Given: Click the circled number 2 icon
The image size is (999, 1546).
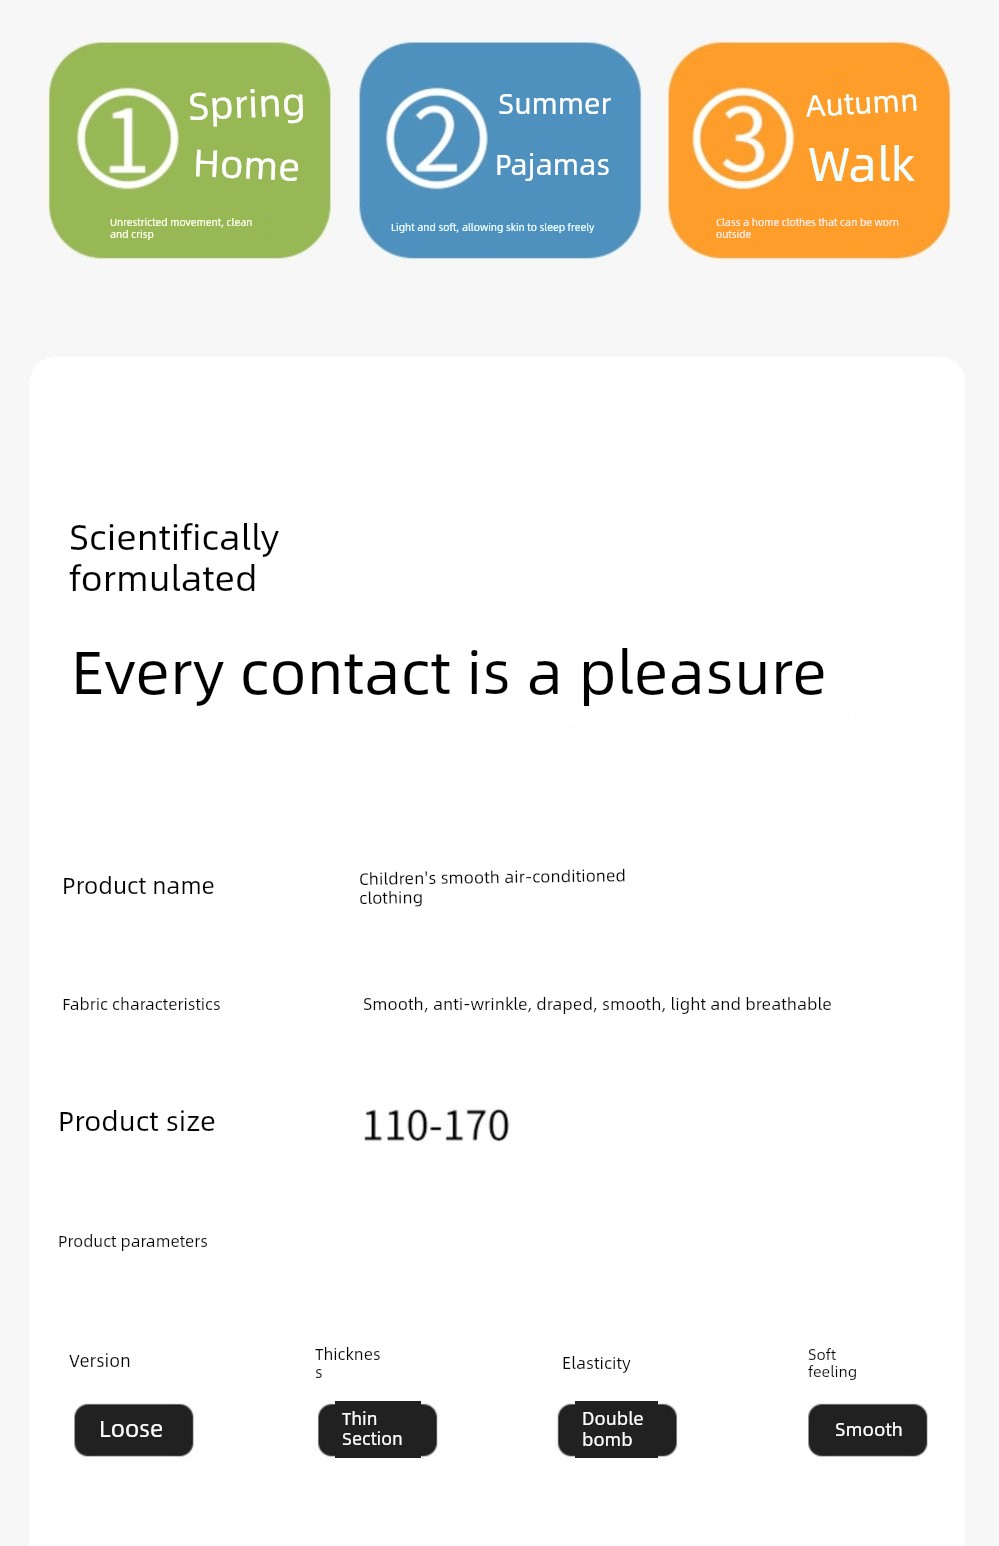Looking at the screenshot, I should (x=437, y=139).
